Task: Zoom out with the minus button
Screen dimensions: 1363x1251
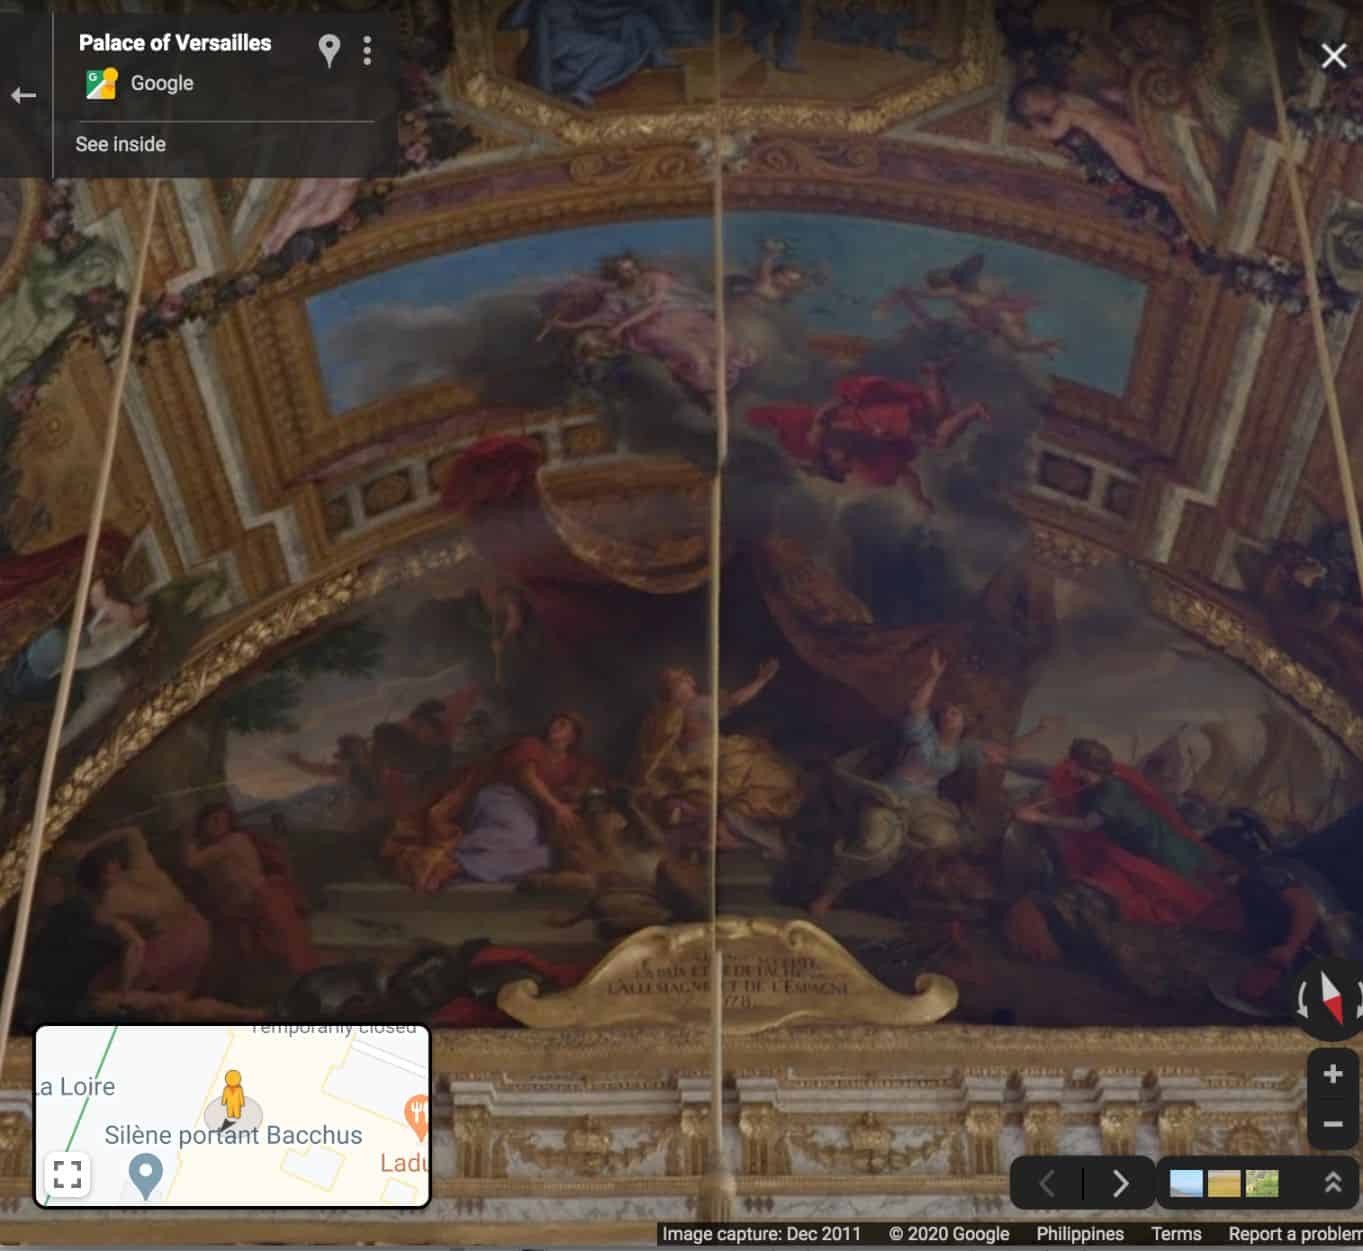Action: (x=1333, y=1124)
